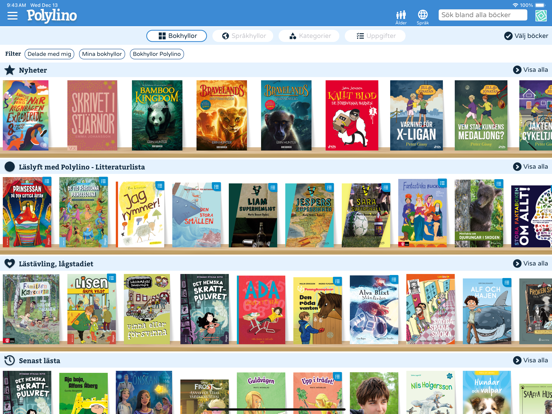
Task: Open the book Vem stal kungens medaljong?
Action: [x=481, y=115]
